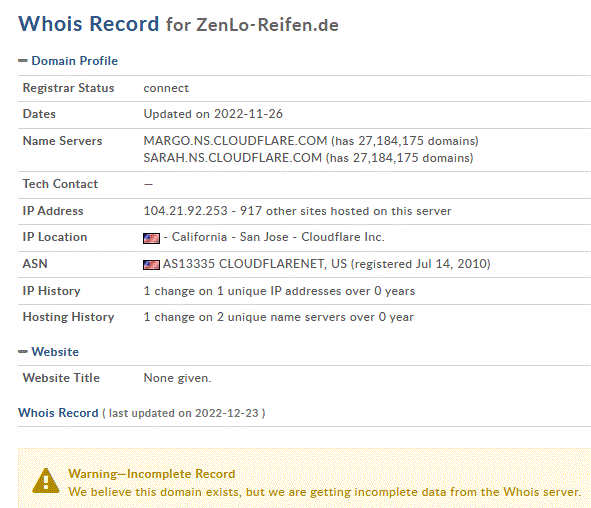The height and width of the screenshot is (508, 591).
Task: Open the 104.21.92.253 IP address
Action: coord(185,211)
